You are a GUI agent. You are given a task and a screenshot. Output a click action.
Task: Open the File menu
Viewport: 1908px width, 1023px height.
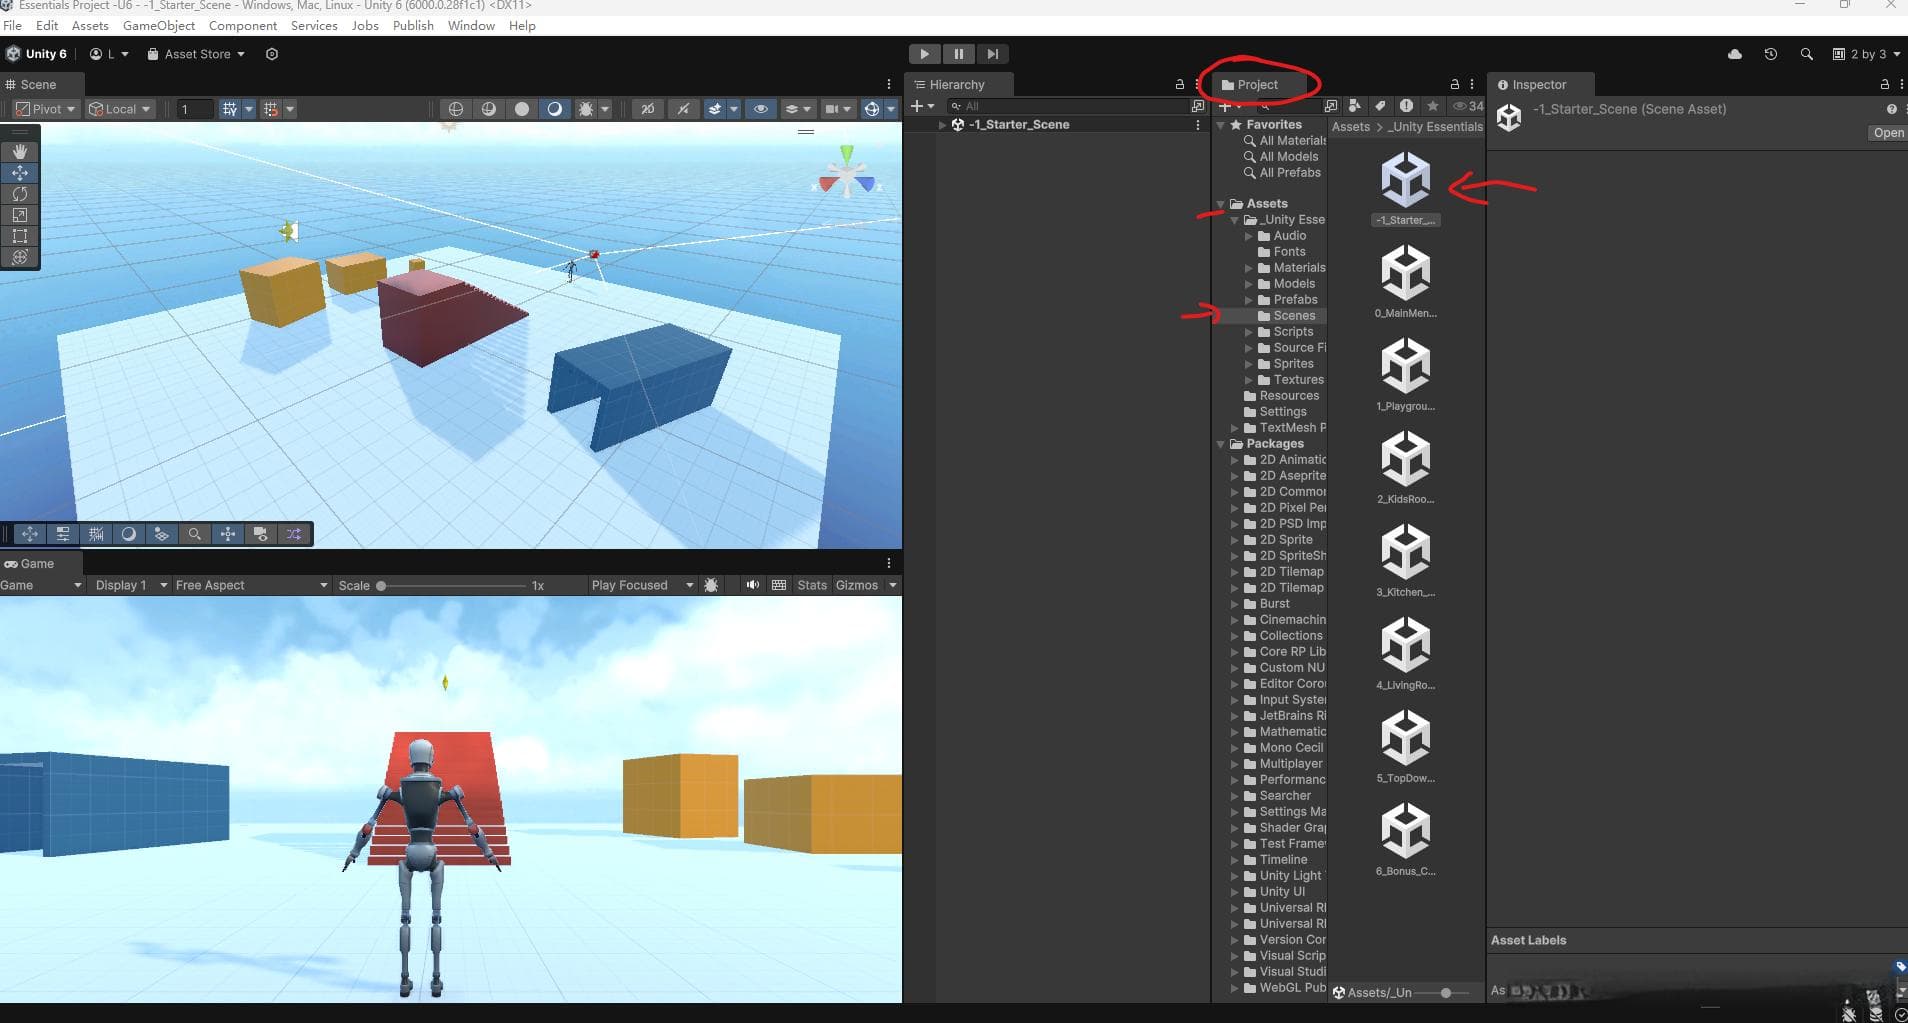12,25
